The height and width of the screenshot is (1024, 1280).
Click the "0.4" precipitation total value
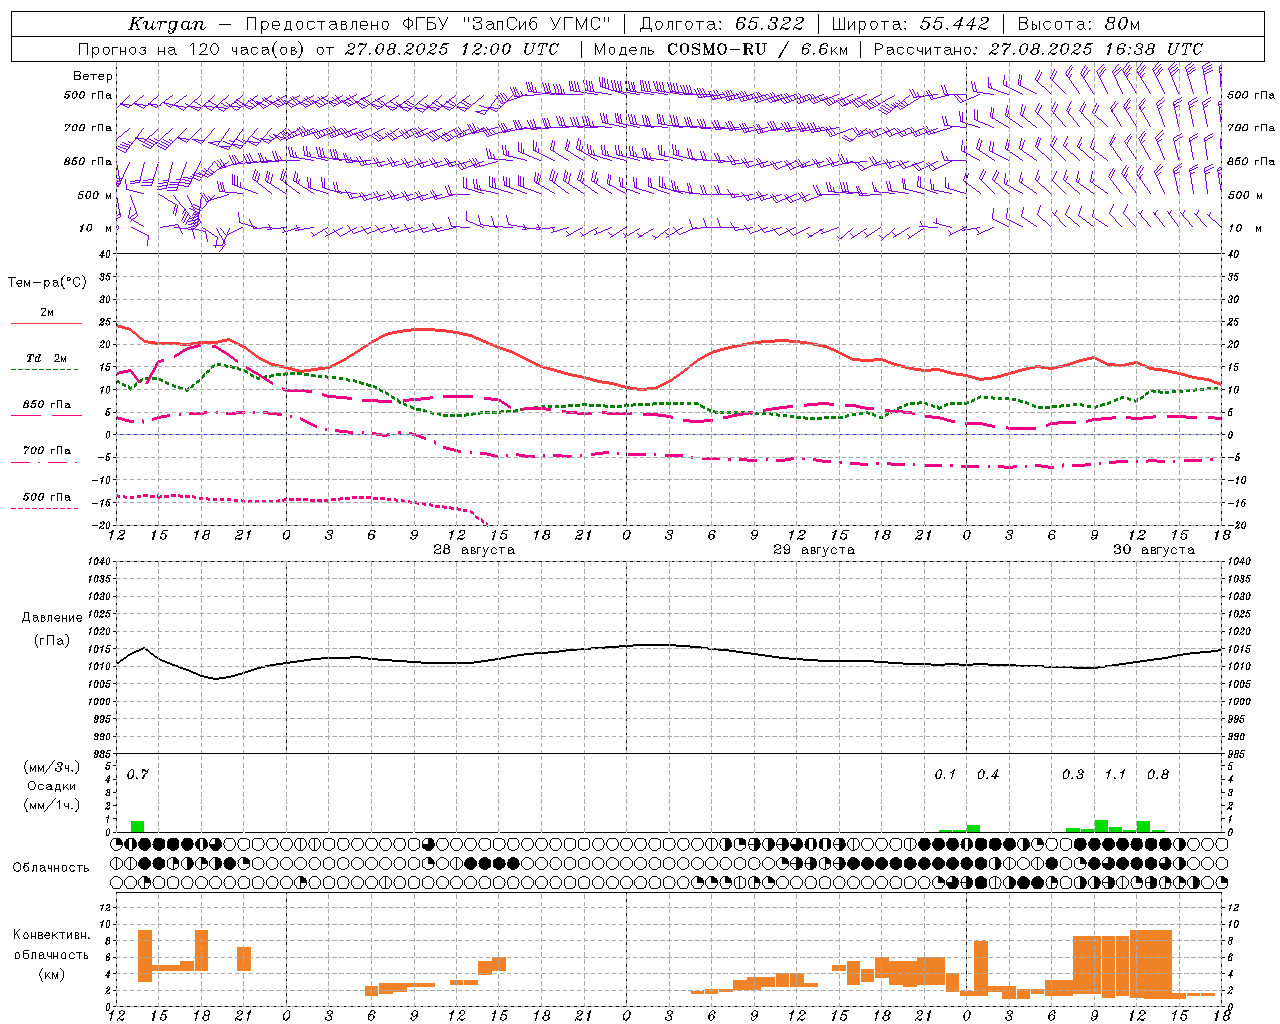pos(988,774)
